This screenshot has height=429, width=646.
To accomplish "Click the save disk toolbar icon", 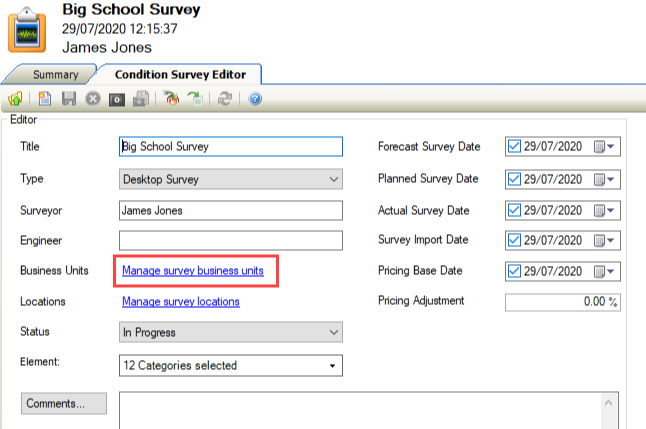I will tap(69, 99).
